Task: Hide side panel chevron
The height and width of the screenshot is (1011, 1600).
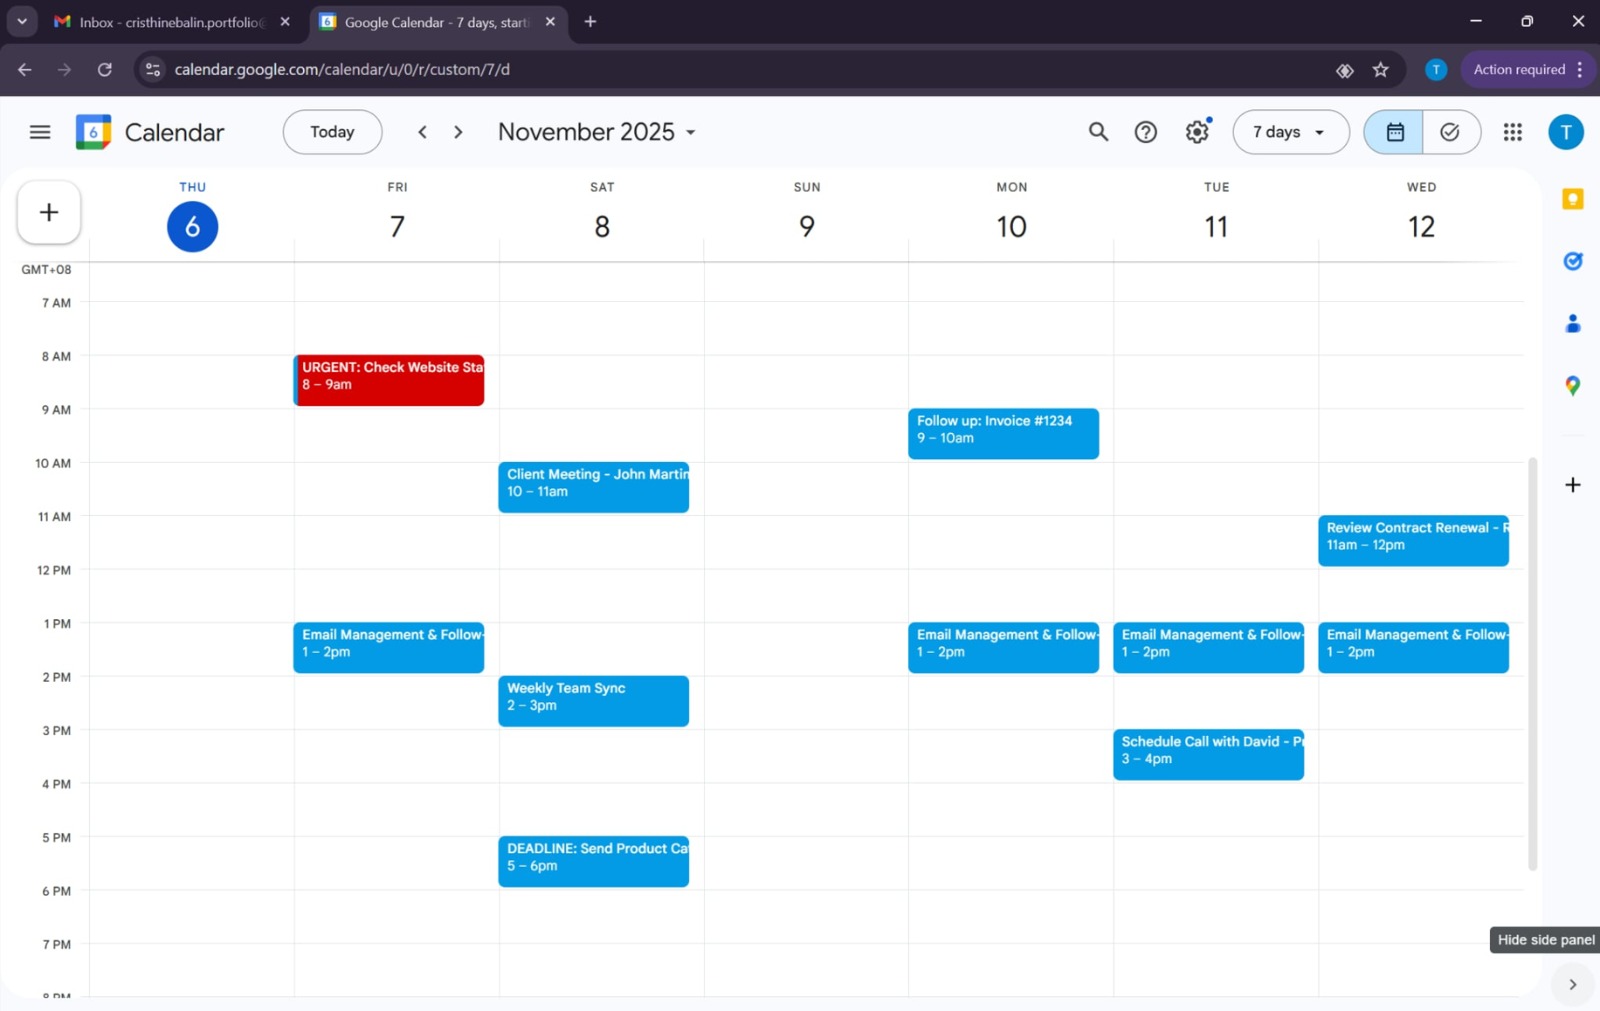Action: [1572, 984]
